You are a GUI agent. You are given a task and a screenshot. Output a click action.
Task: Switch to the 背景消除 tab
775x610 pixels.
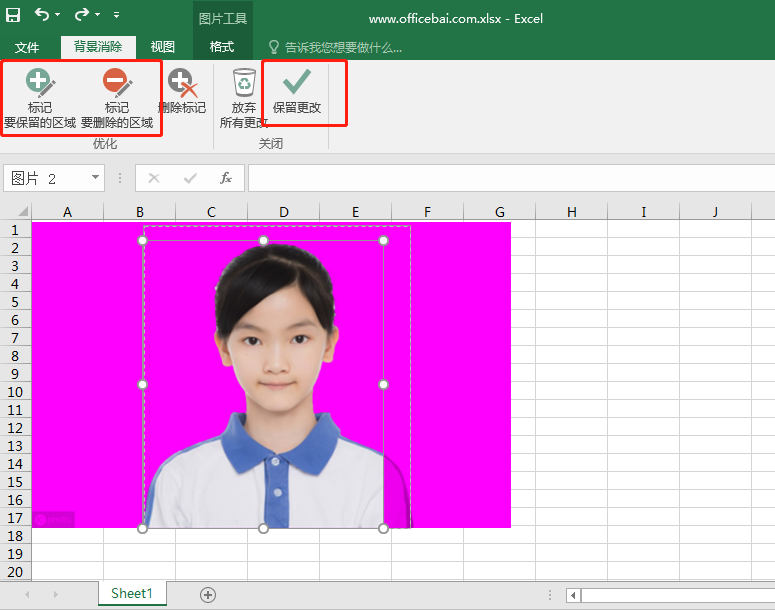coord(98,47)
